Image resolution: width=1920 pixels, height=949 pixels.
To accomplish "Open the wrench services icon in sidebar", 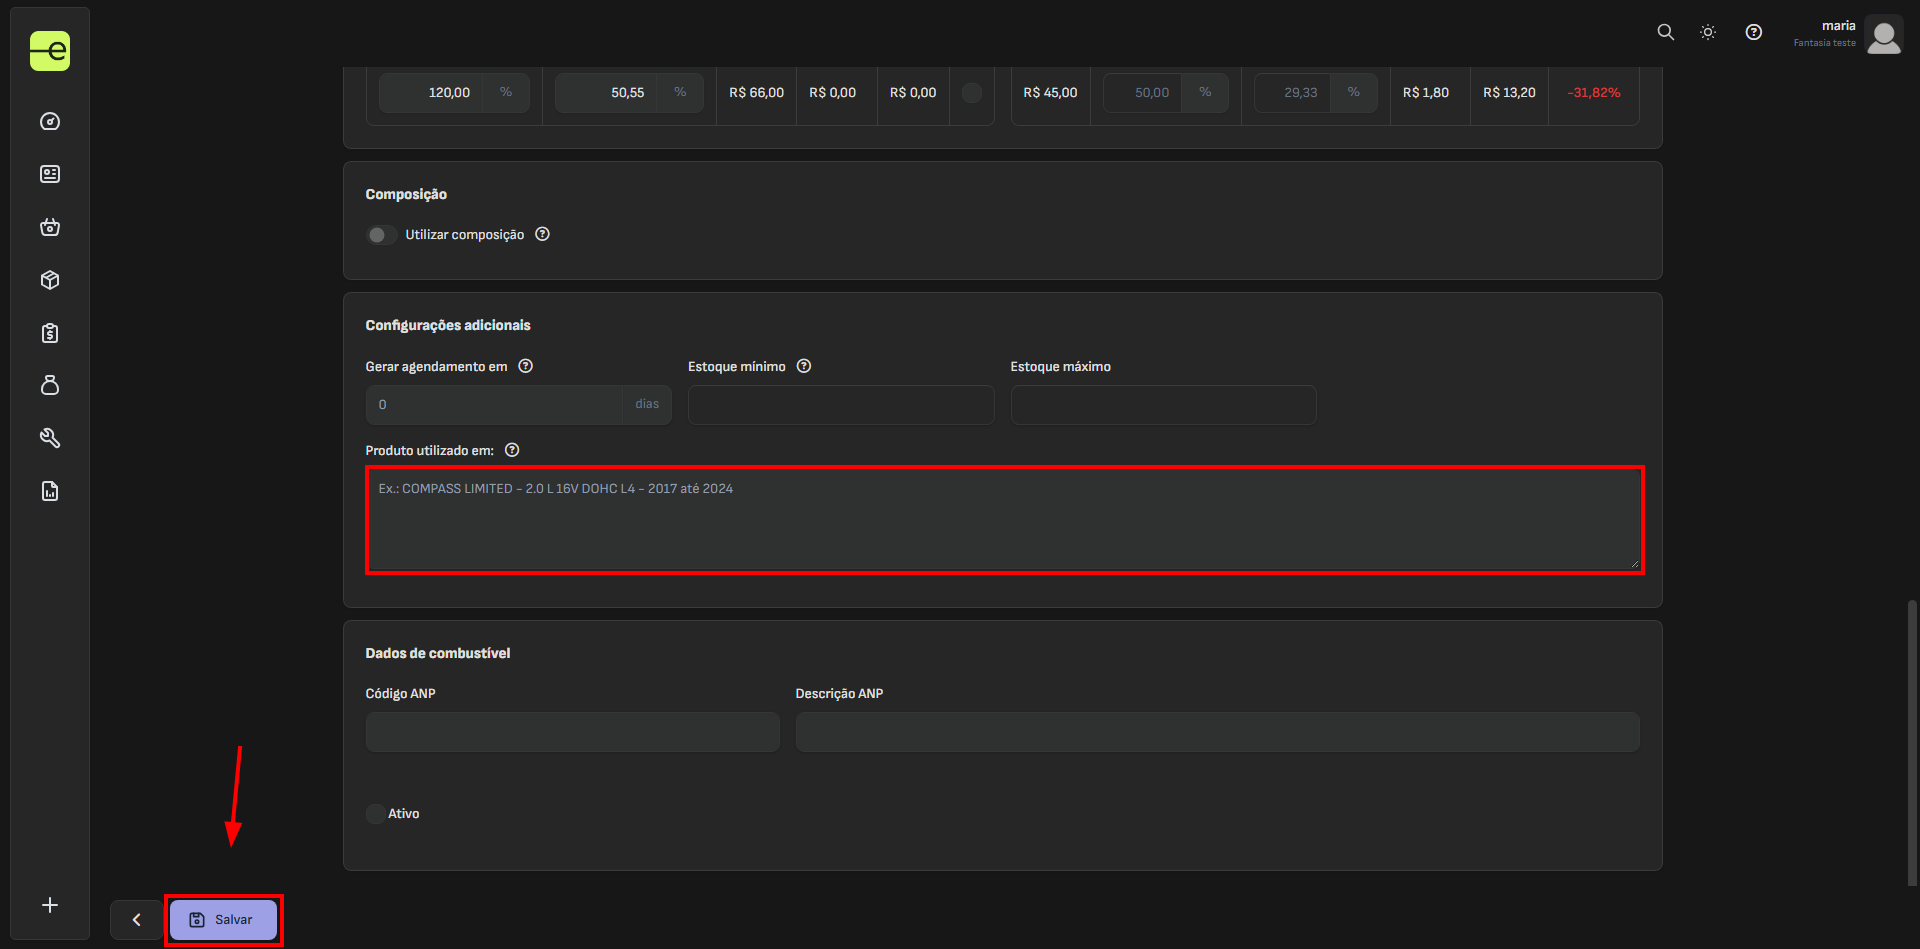I will (50, 438).
